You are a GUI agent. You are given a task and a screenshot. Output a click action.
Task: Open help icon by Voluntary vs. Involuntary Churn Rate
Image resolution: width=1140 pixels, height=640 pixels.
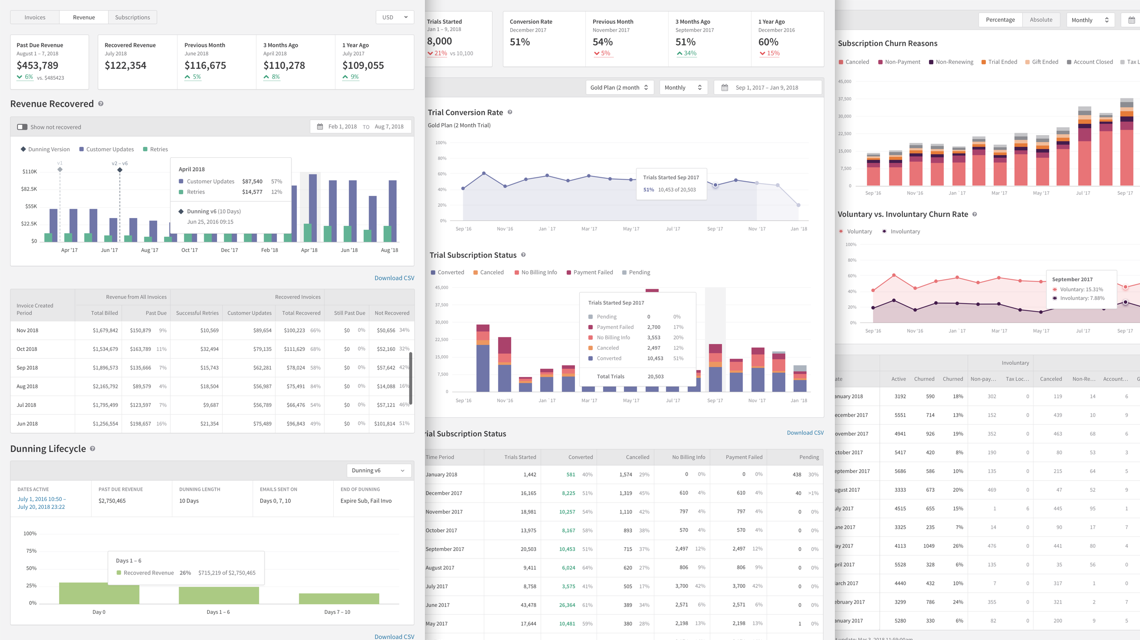[x=974, y=214]
